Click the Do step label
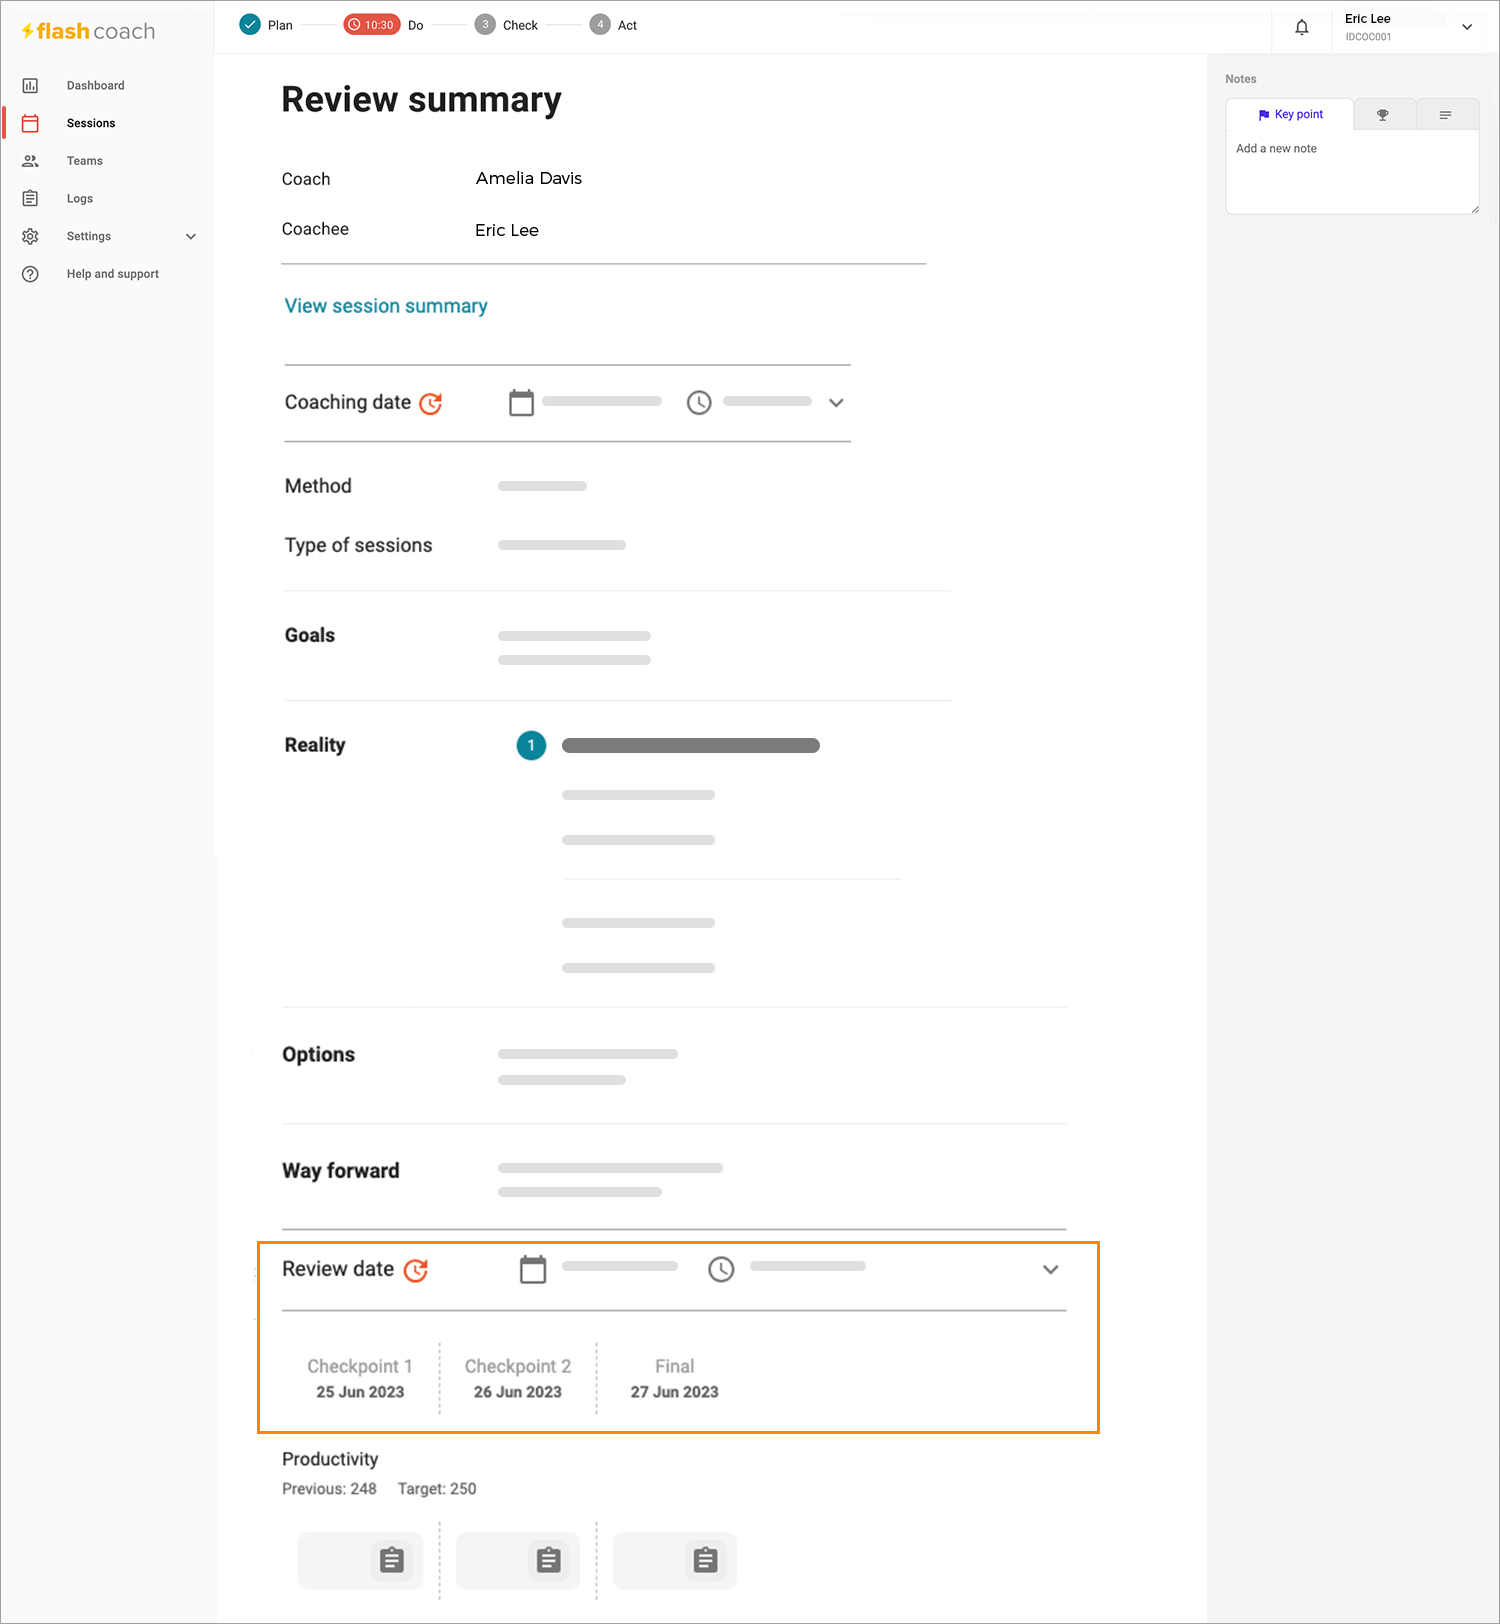Image resolution: width=1500 pixels, height=1624 pixels. point(416,25)
